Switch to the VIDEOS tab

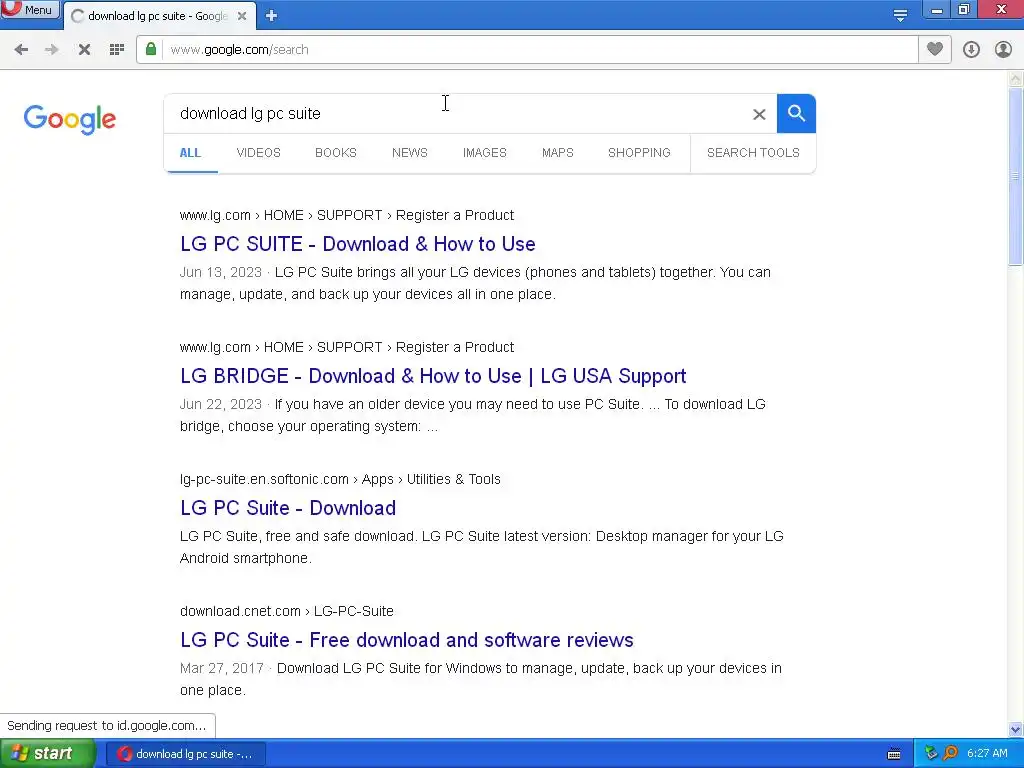259,153
